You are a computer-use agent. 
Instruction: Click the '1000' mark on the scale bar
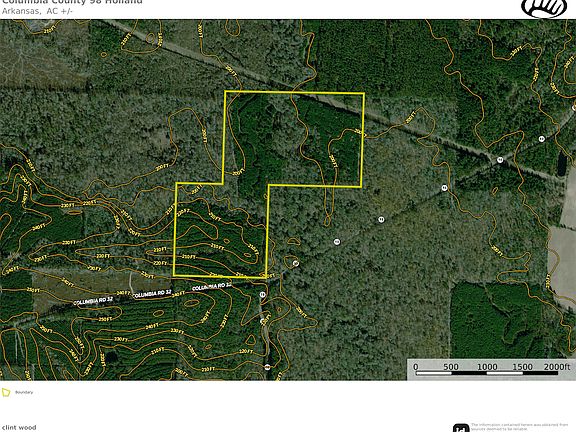(487, 367)
